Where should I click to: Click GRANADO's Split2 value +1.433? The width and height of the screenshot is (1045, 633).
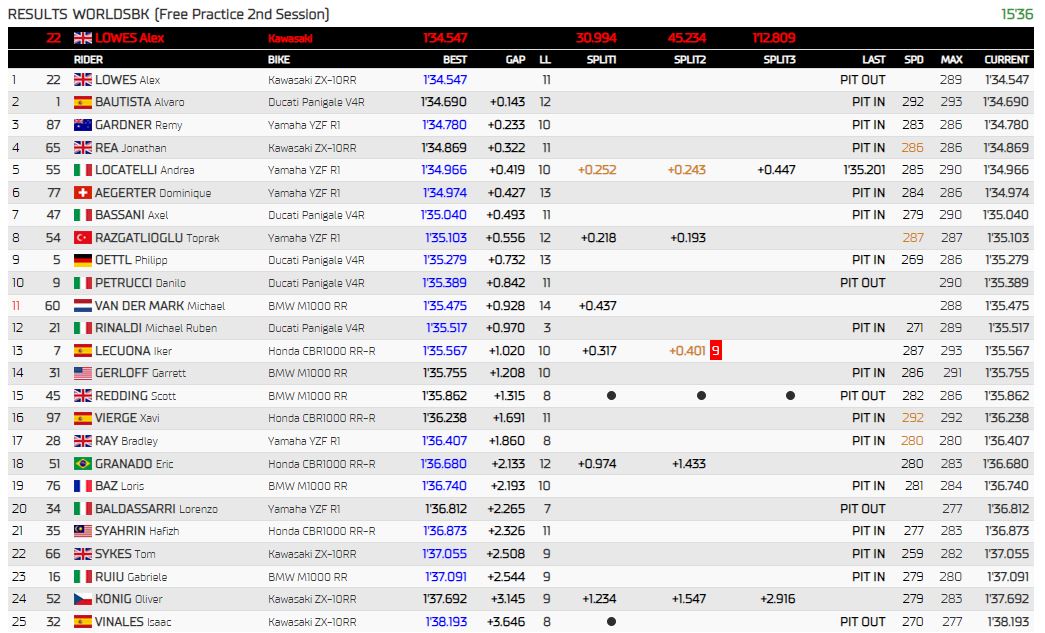click(688, 464)
